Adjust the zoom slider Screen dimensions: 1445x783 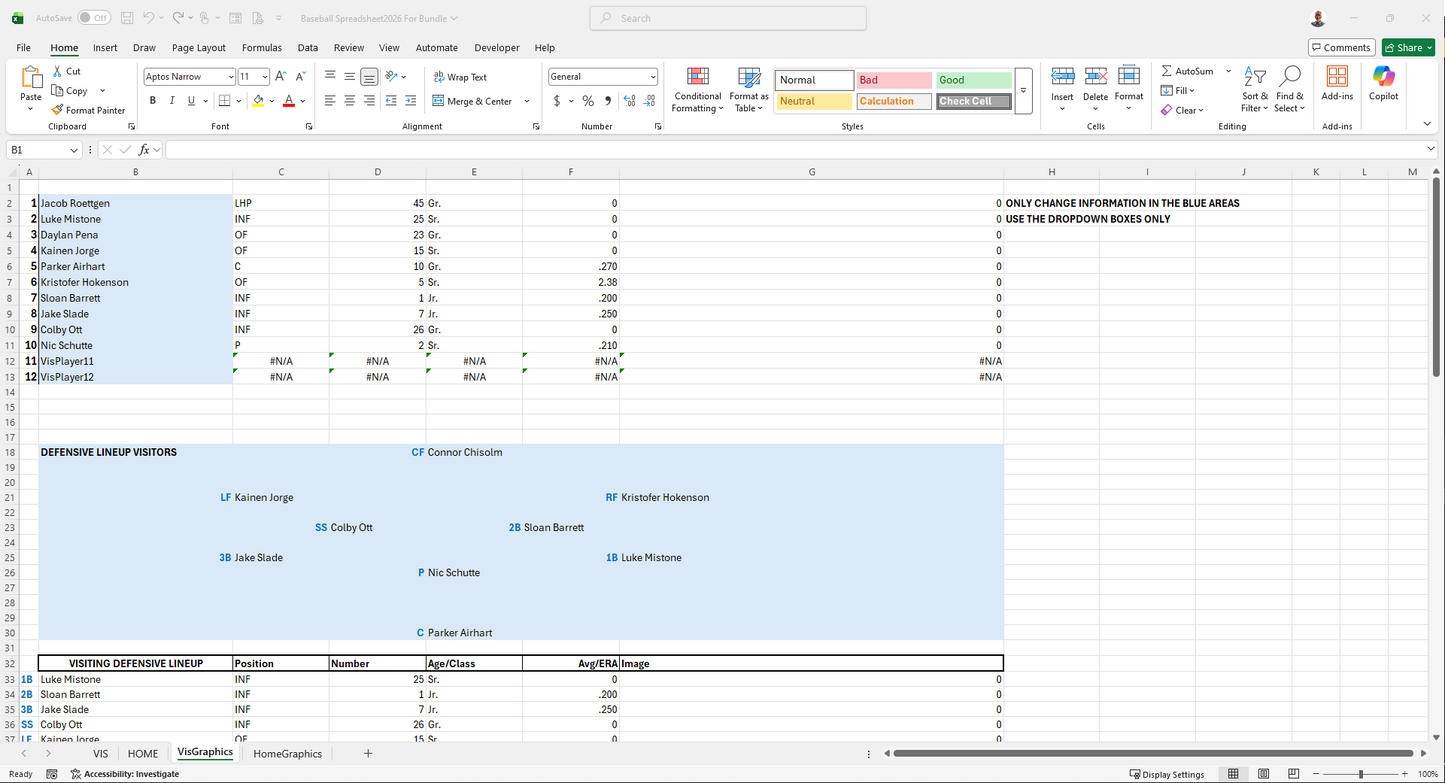(1360, 774)
